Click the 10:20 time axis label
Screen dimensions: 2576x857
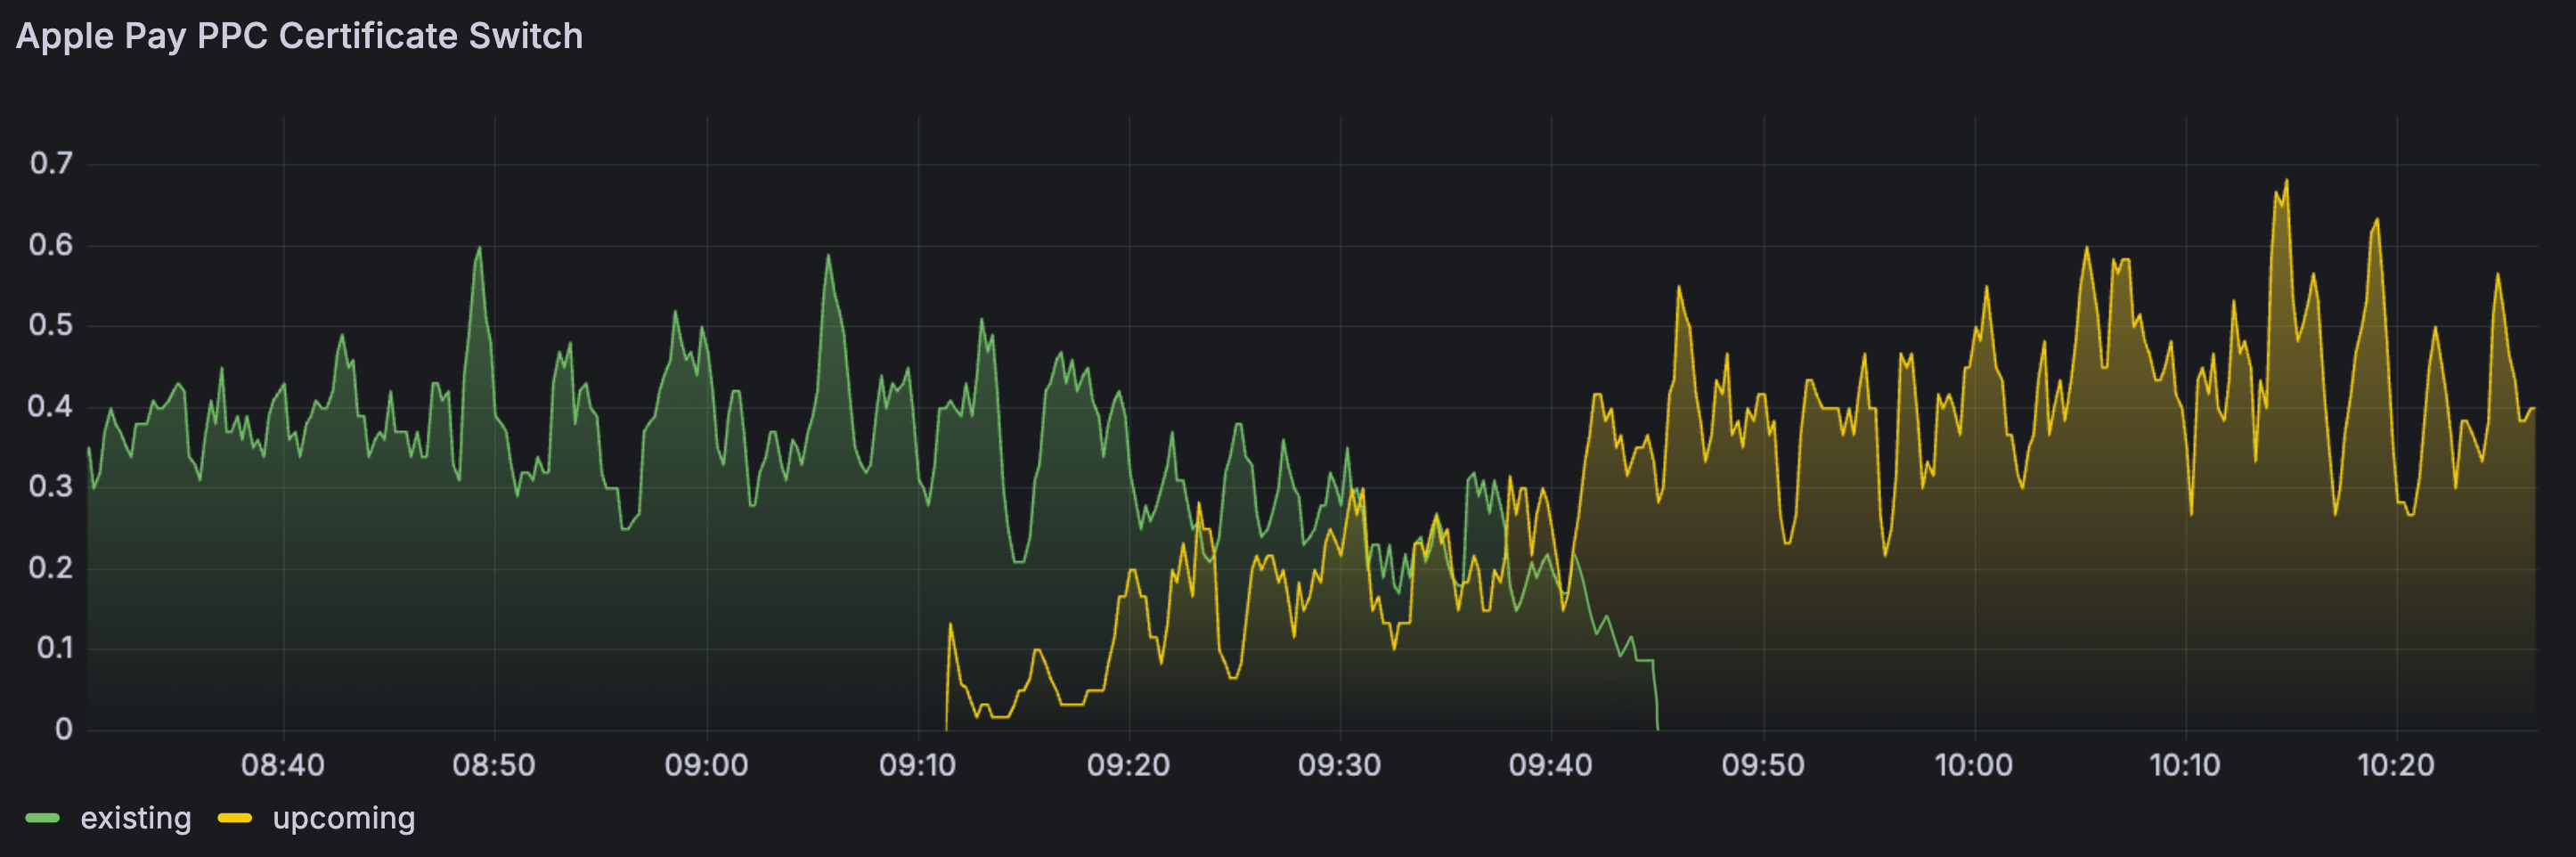pos(2395,765)
